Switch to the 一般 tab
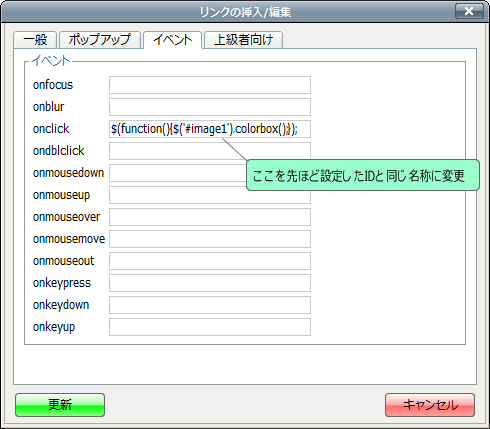 pos(35,40)
